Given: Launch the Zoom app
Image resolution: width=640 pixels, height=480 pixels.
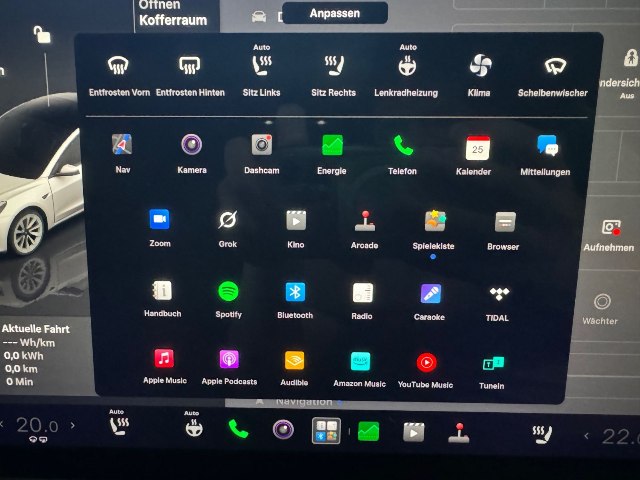Looking at the screenshot, I should tap(159, 219).
